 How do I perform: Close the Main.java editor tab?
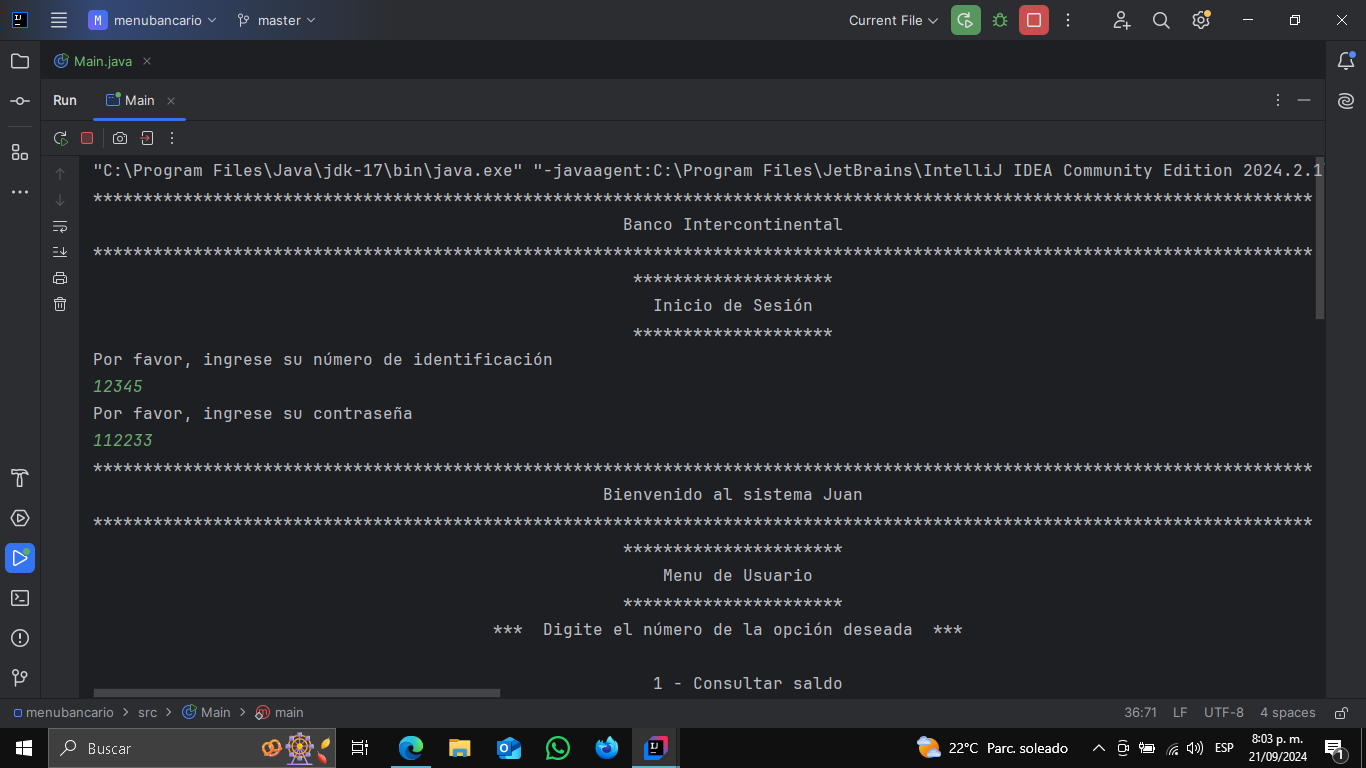tap(147, 61)
